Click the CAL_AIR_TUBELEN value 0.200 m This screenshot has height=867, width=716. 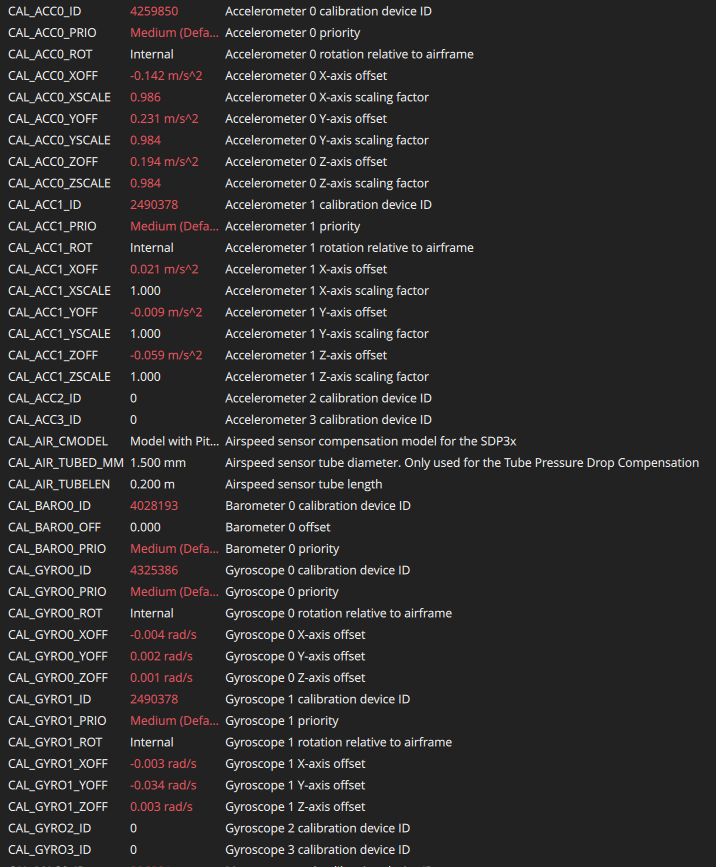tap(152, 484)
